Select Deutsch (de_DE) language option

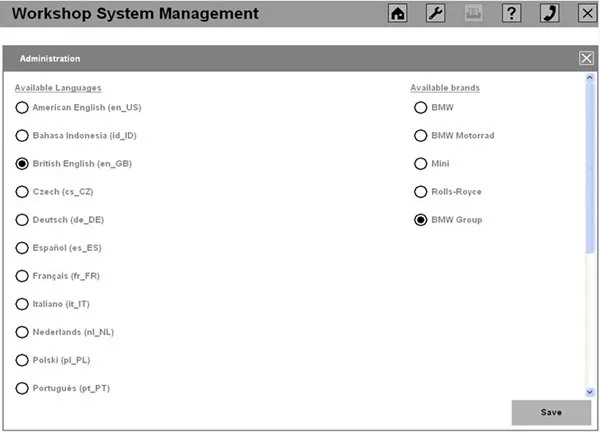point(22,219)
